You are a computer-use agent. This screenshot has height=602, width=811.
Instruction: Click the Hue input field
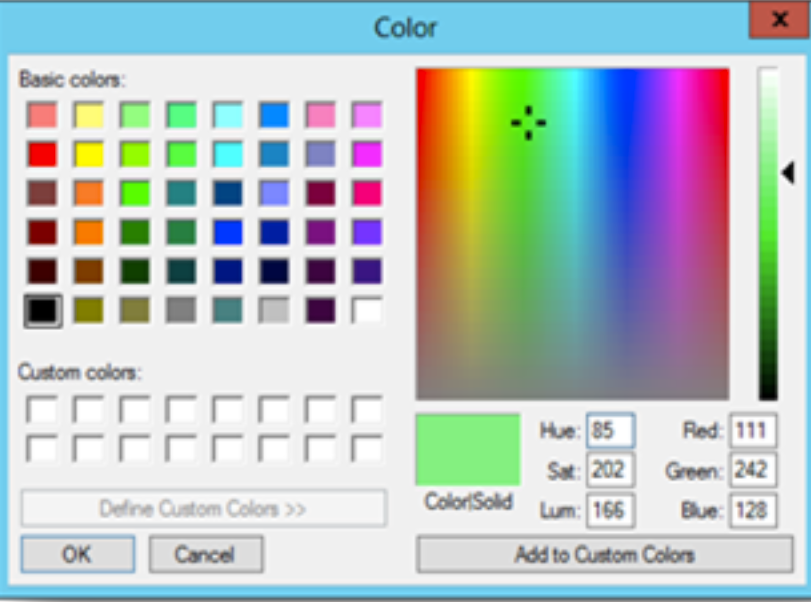pos(610,430)
